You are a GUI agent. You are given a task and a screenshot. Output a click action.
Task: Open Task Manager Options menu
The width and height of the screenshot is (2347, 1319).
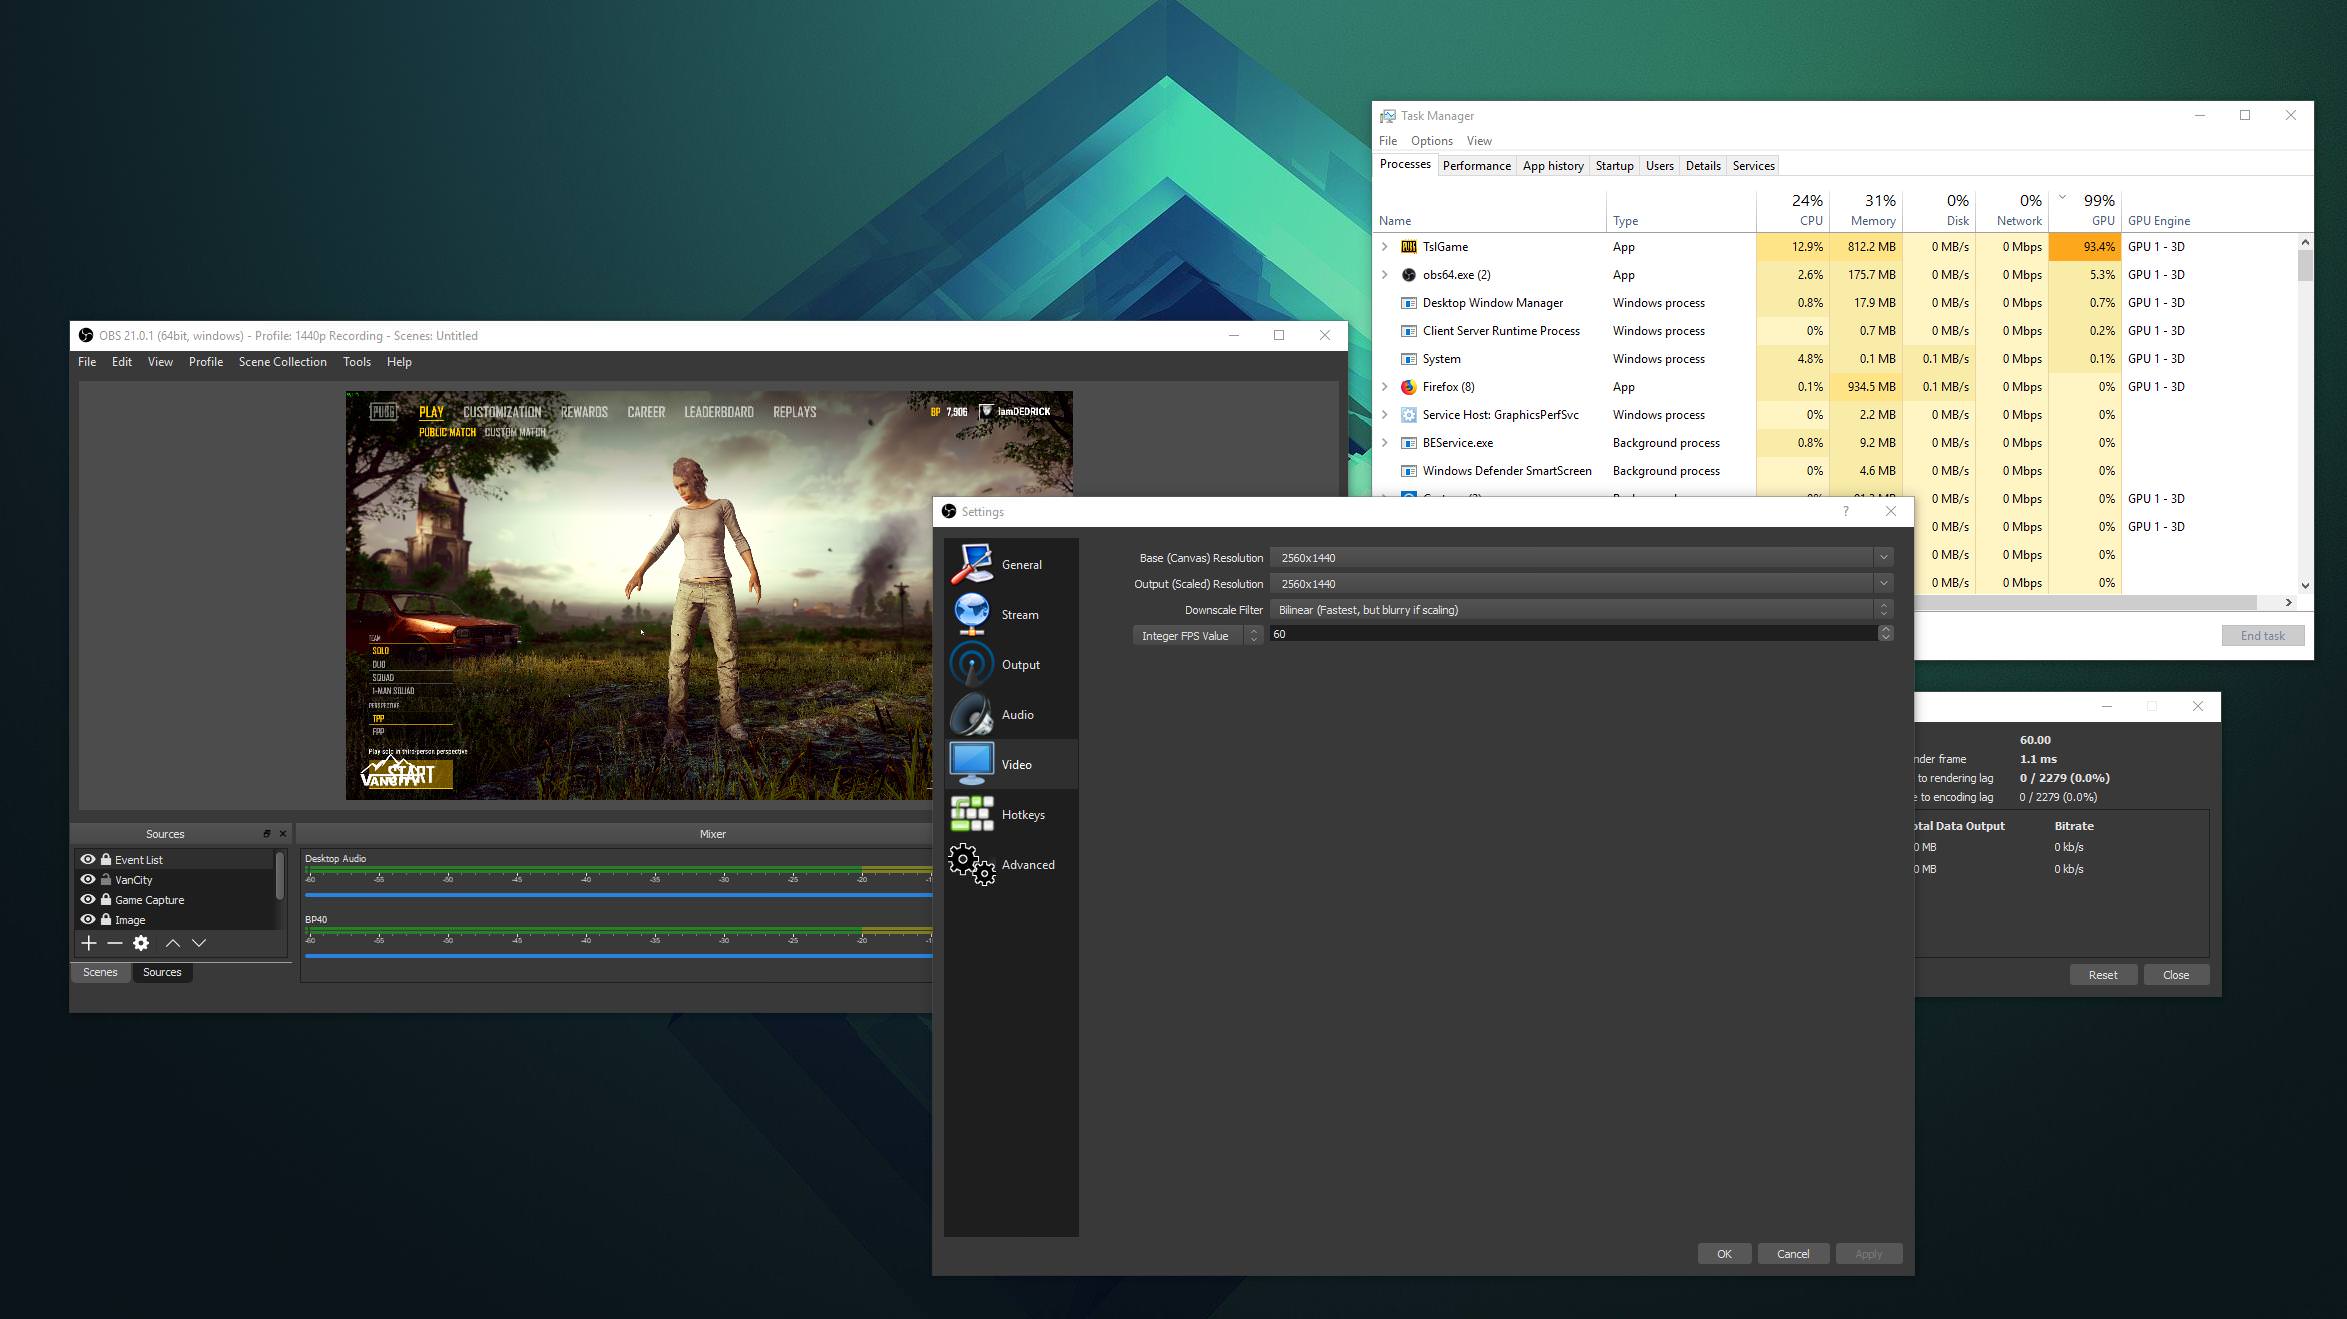click(x=1431, y=141)
